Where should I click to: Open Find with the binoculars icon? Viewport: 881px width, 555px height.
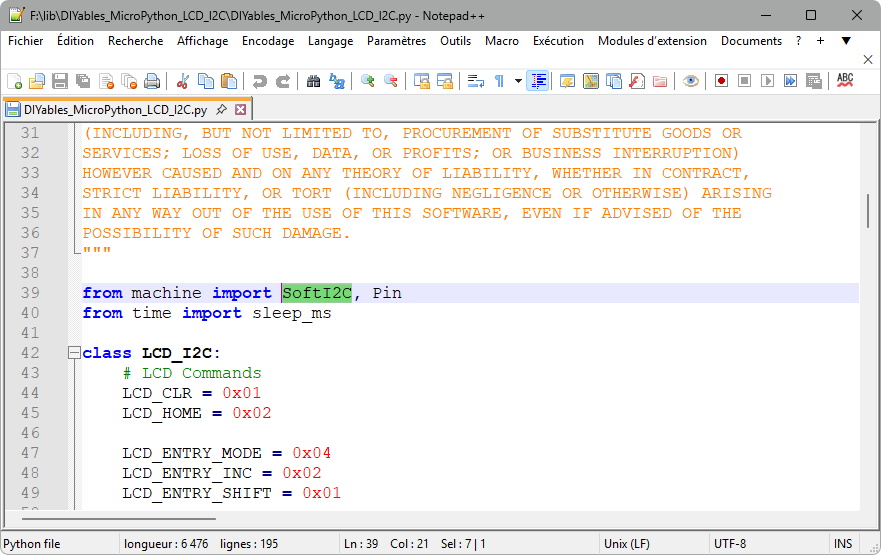point(313,81)
